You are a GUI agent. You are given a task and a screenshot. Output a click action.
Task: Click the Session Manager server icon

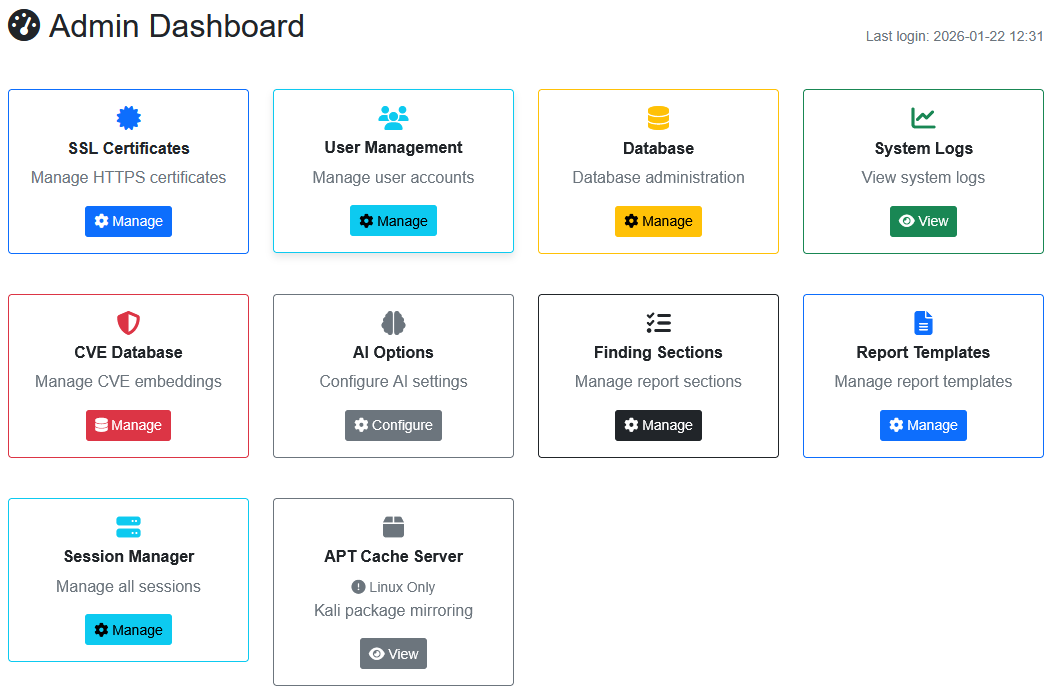point(128,527)
